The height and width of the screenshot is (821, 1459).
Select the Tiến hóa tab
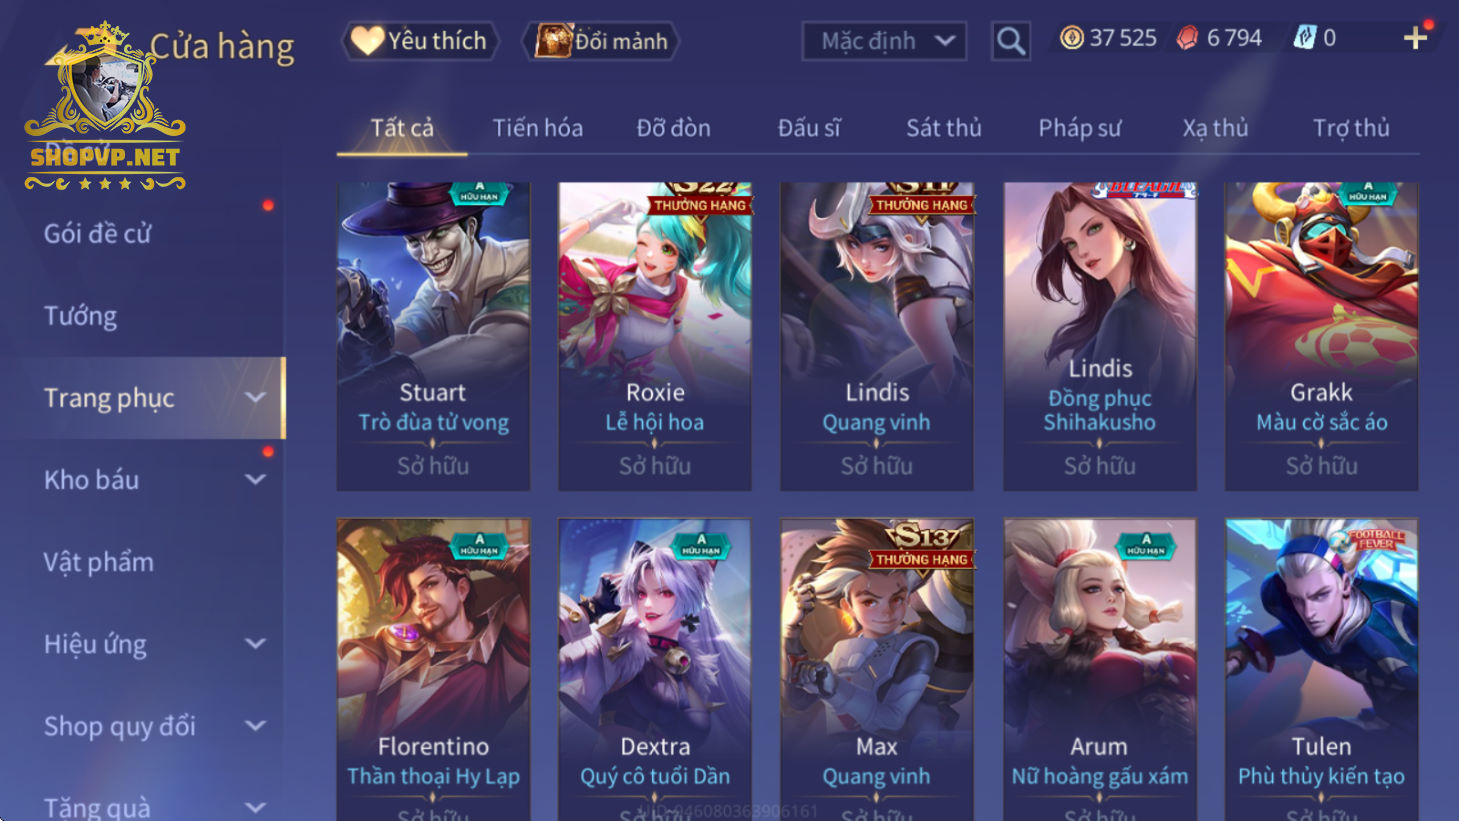[537, 128]
